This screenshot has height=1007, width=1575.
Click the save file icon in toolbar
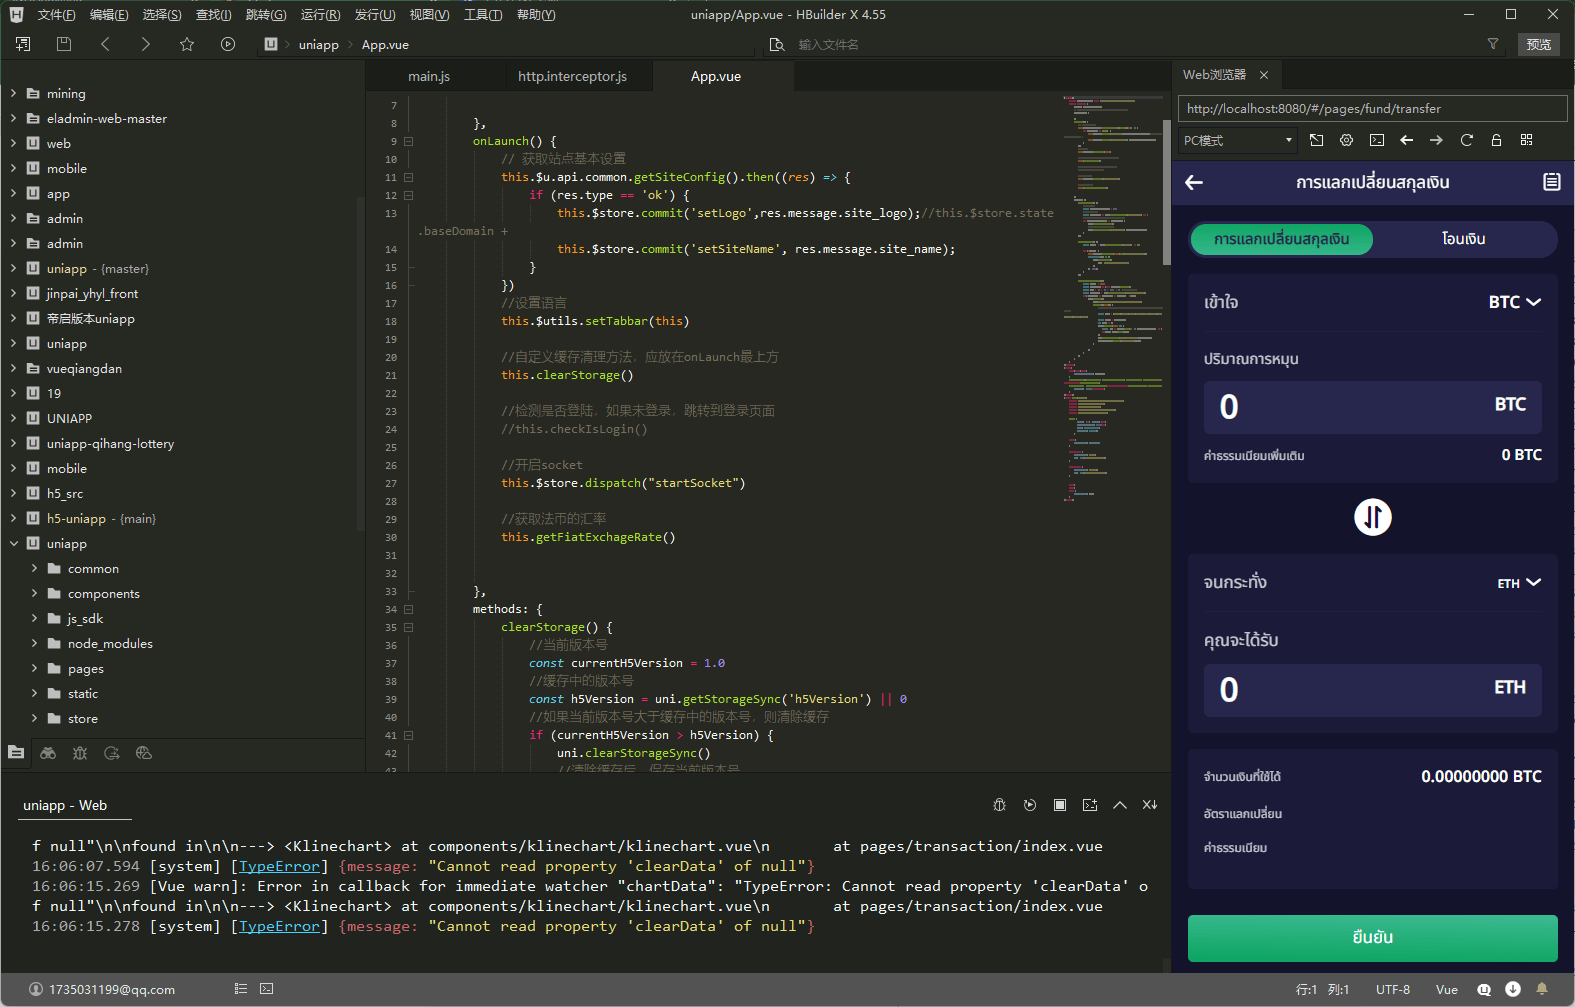pyautogui.click(x=64, y=44)
